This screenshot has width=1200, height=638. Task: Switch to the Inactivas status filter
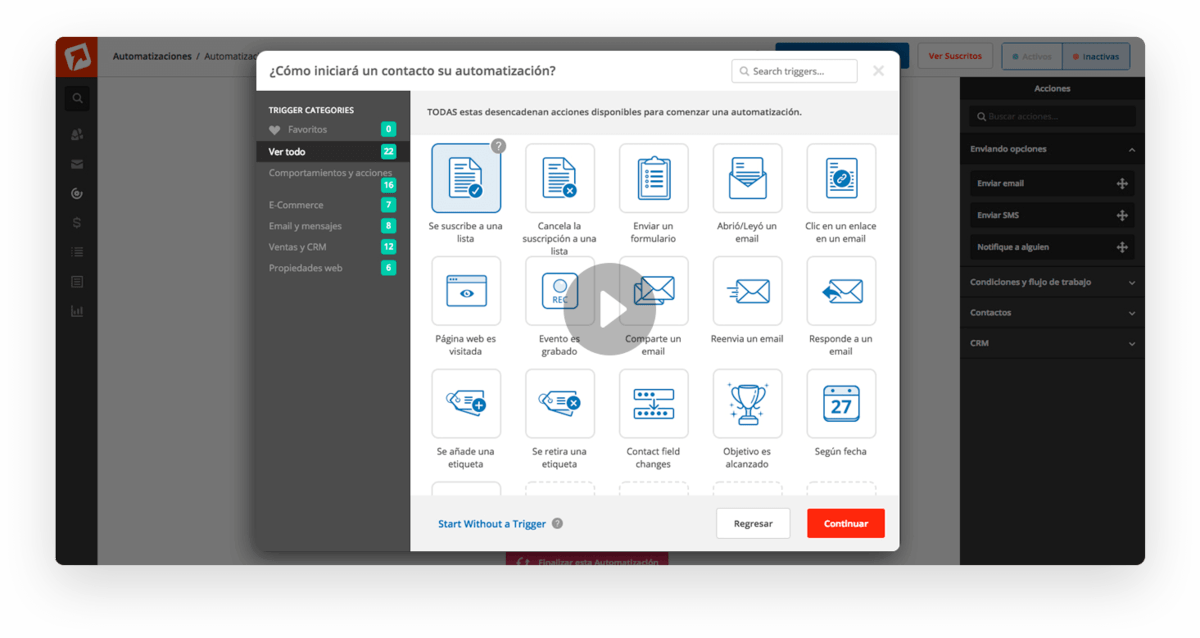point(1096,56)
